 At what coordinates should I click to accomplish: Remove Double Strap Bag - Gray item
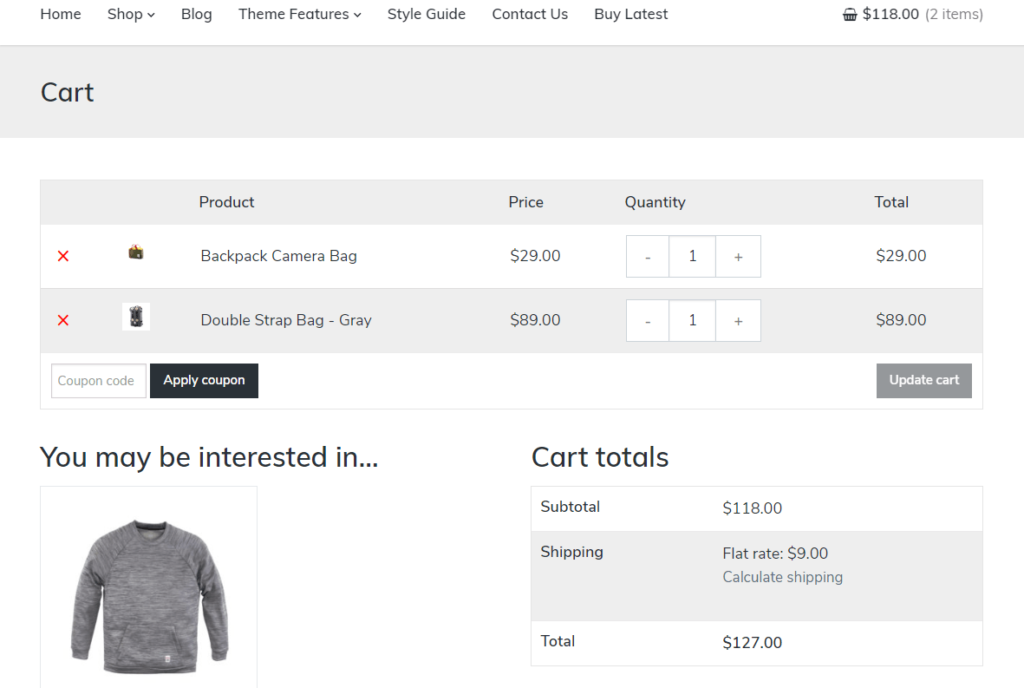click(x=63, y=320)
